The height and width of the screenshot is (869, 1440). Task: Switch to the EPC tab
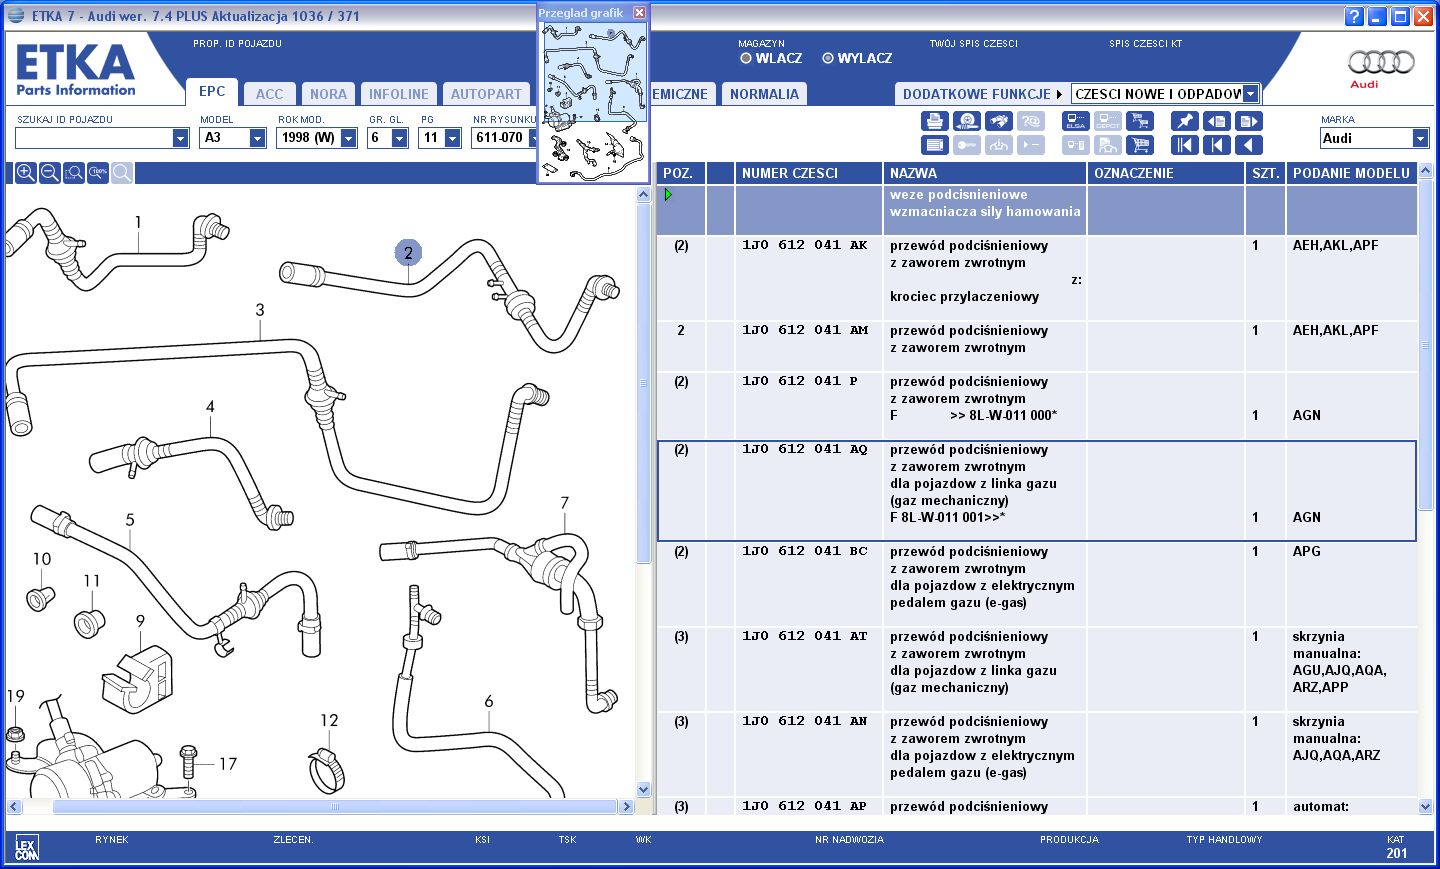point(212,91)
